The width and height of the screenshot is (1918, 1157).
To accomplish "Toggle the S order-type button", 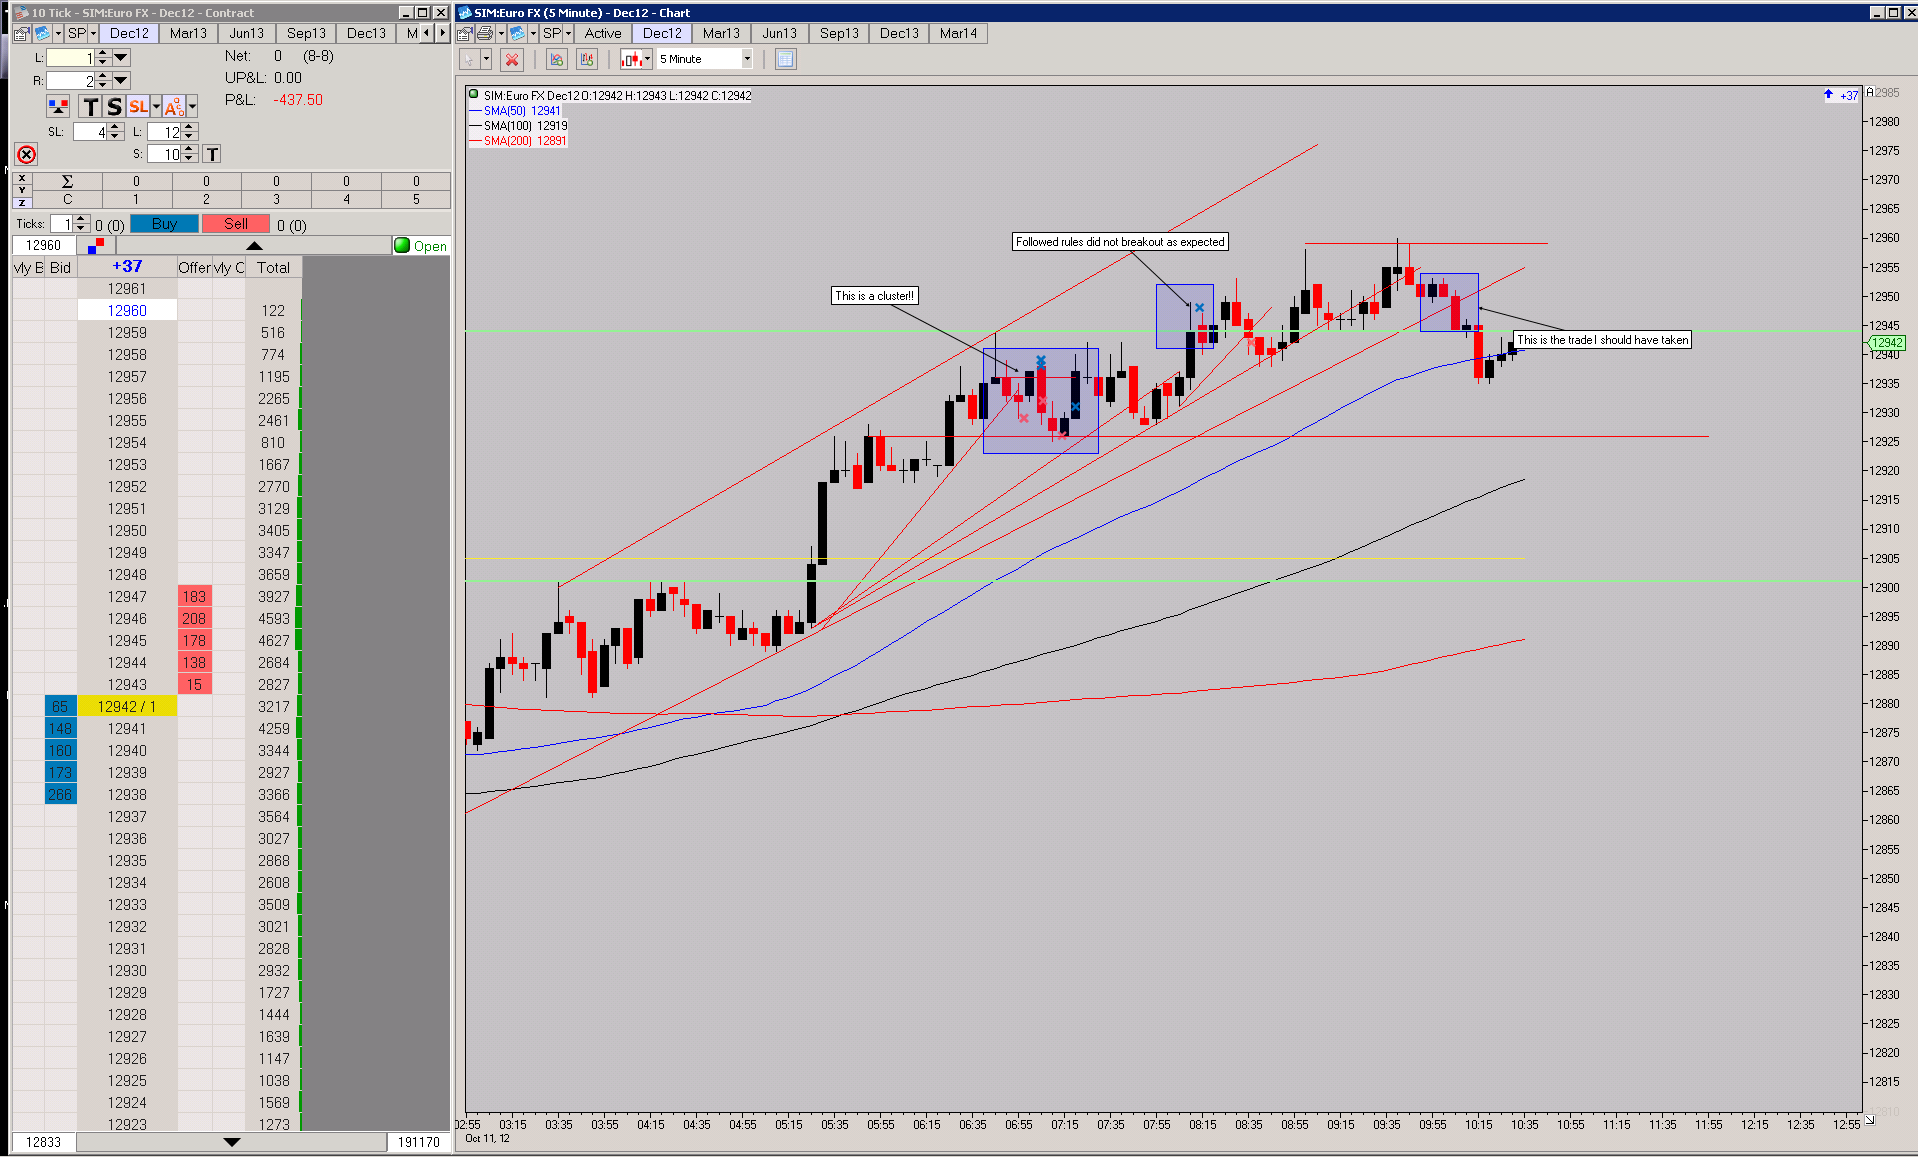I will tap(114, 106).
